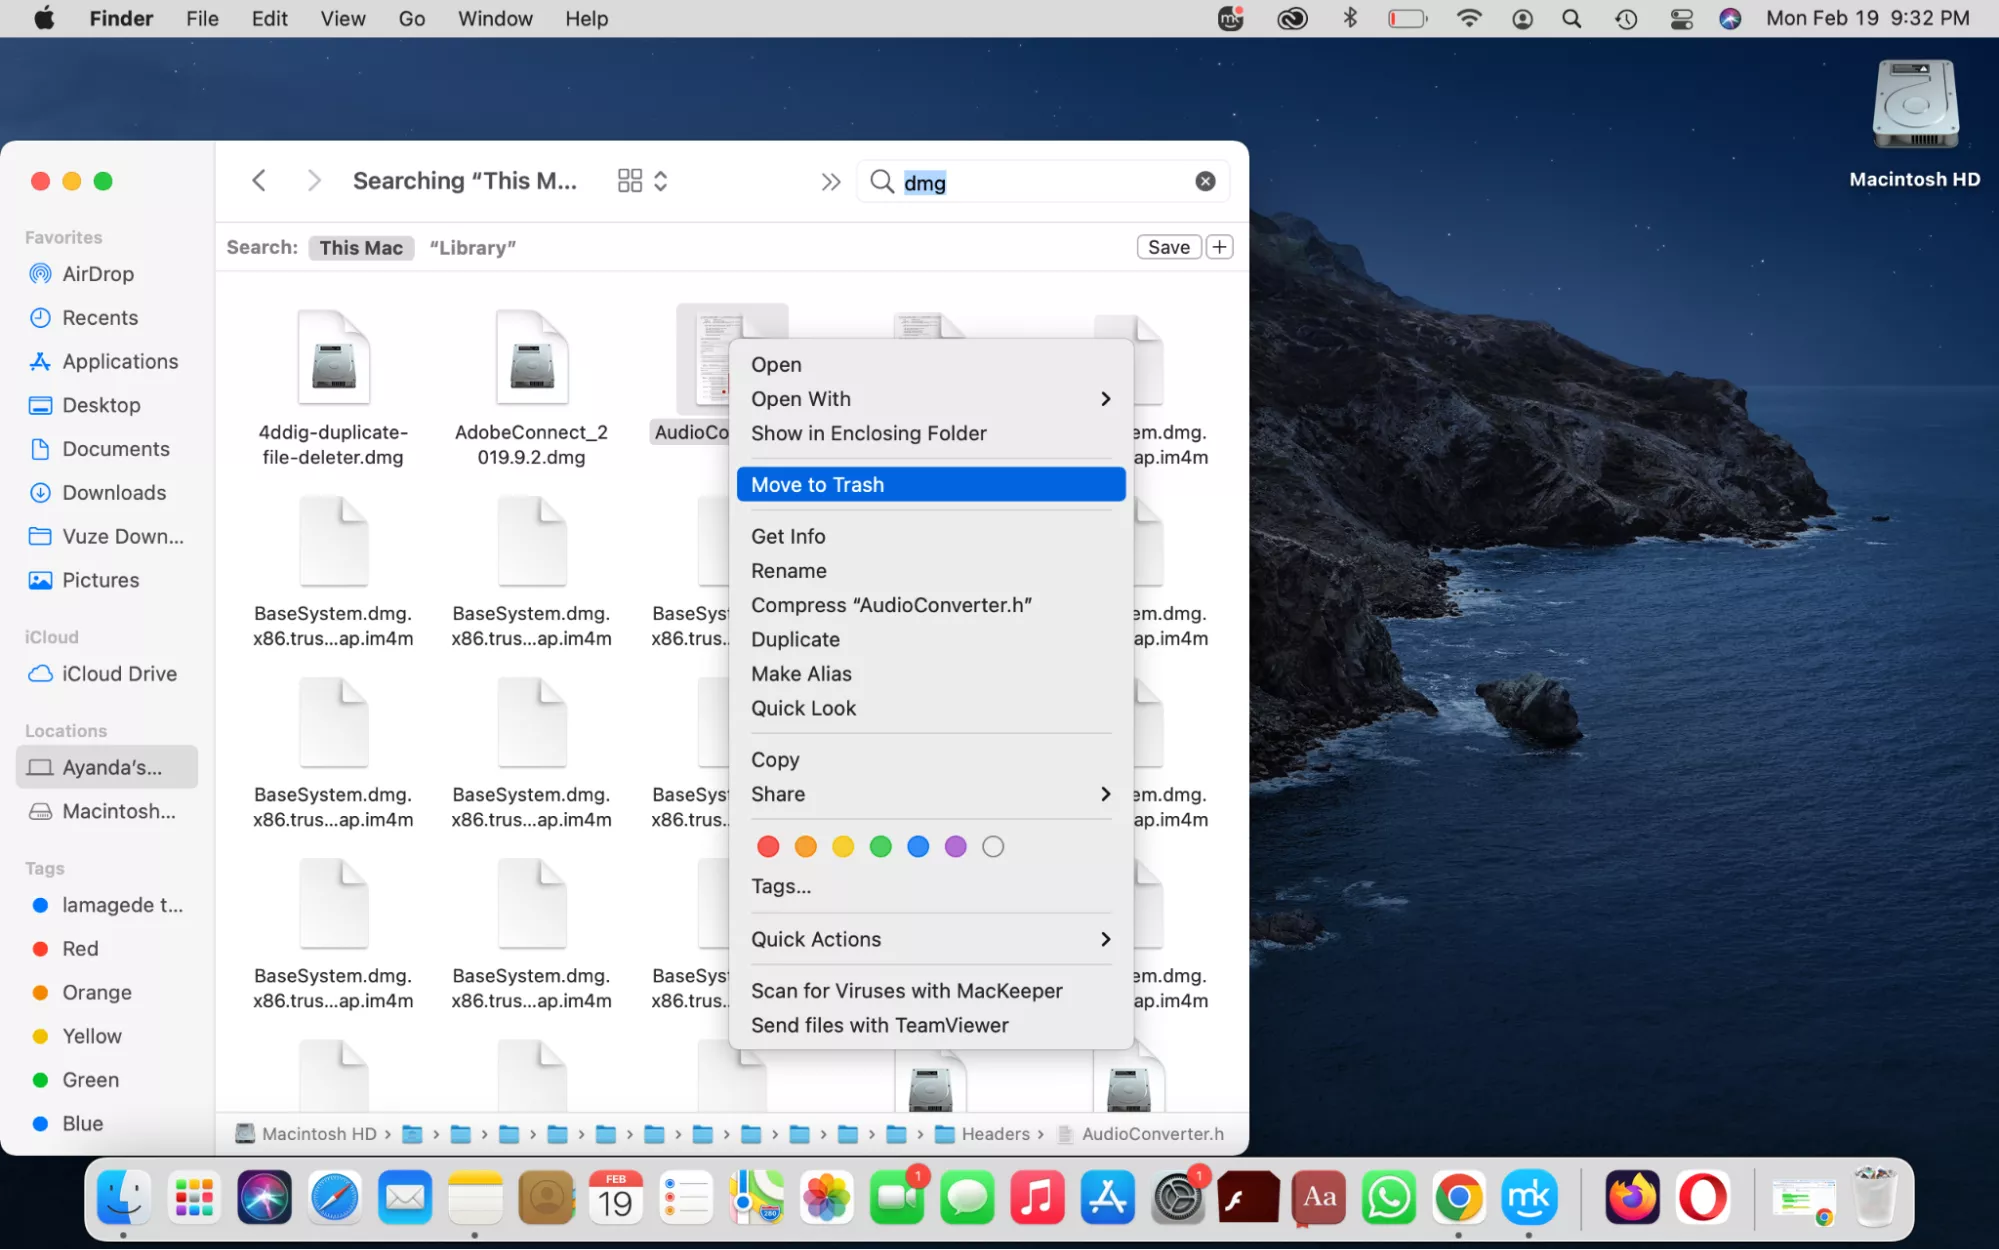Viewport: 1999px width, 1250px height.
Task: Apply the red color tag swatch
Action: pos(768,847)
